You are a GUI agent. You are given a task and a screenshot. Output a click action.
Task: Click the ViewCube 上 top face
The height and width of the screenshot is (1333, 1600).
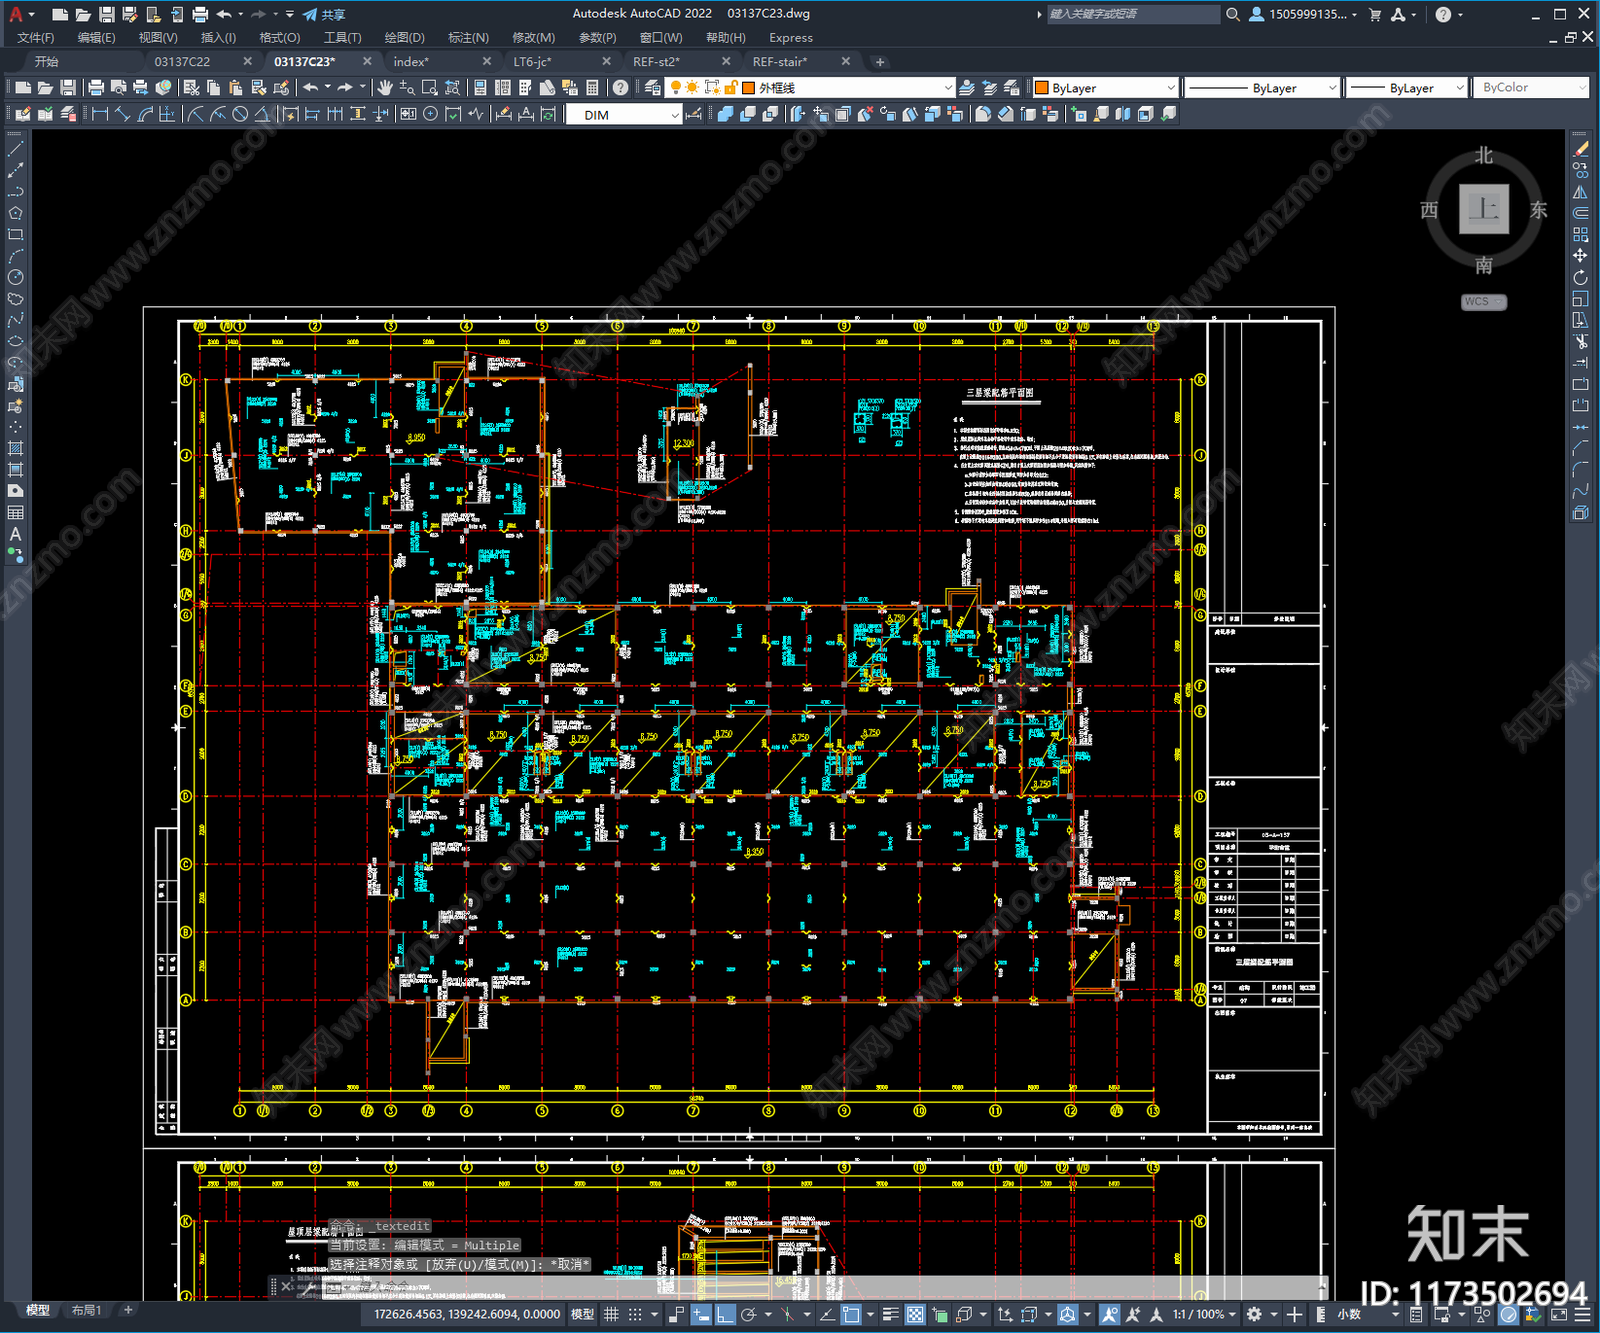point(1484,209)
